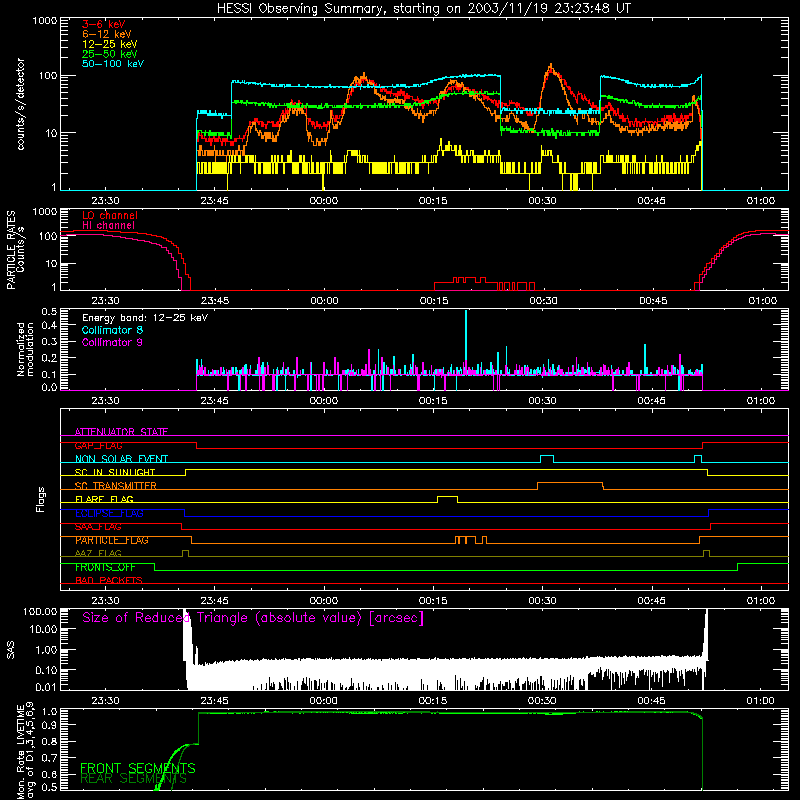Click the ECLIPSE_FLAG label
Viewport: 800px width, 800px height.
coord(109,513)
